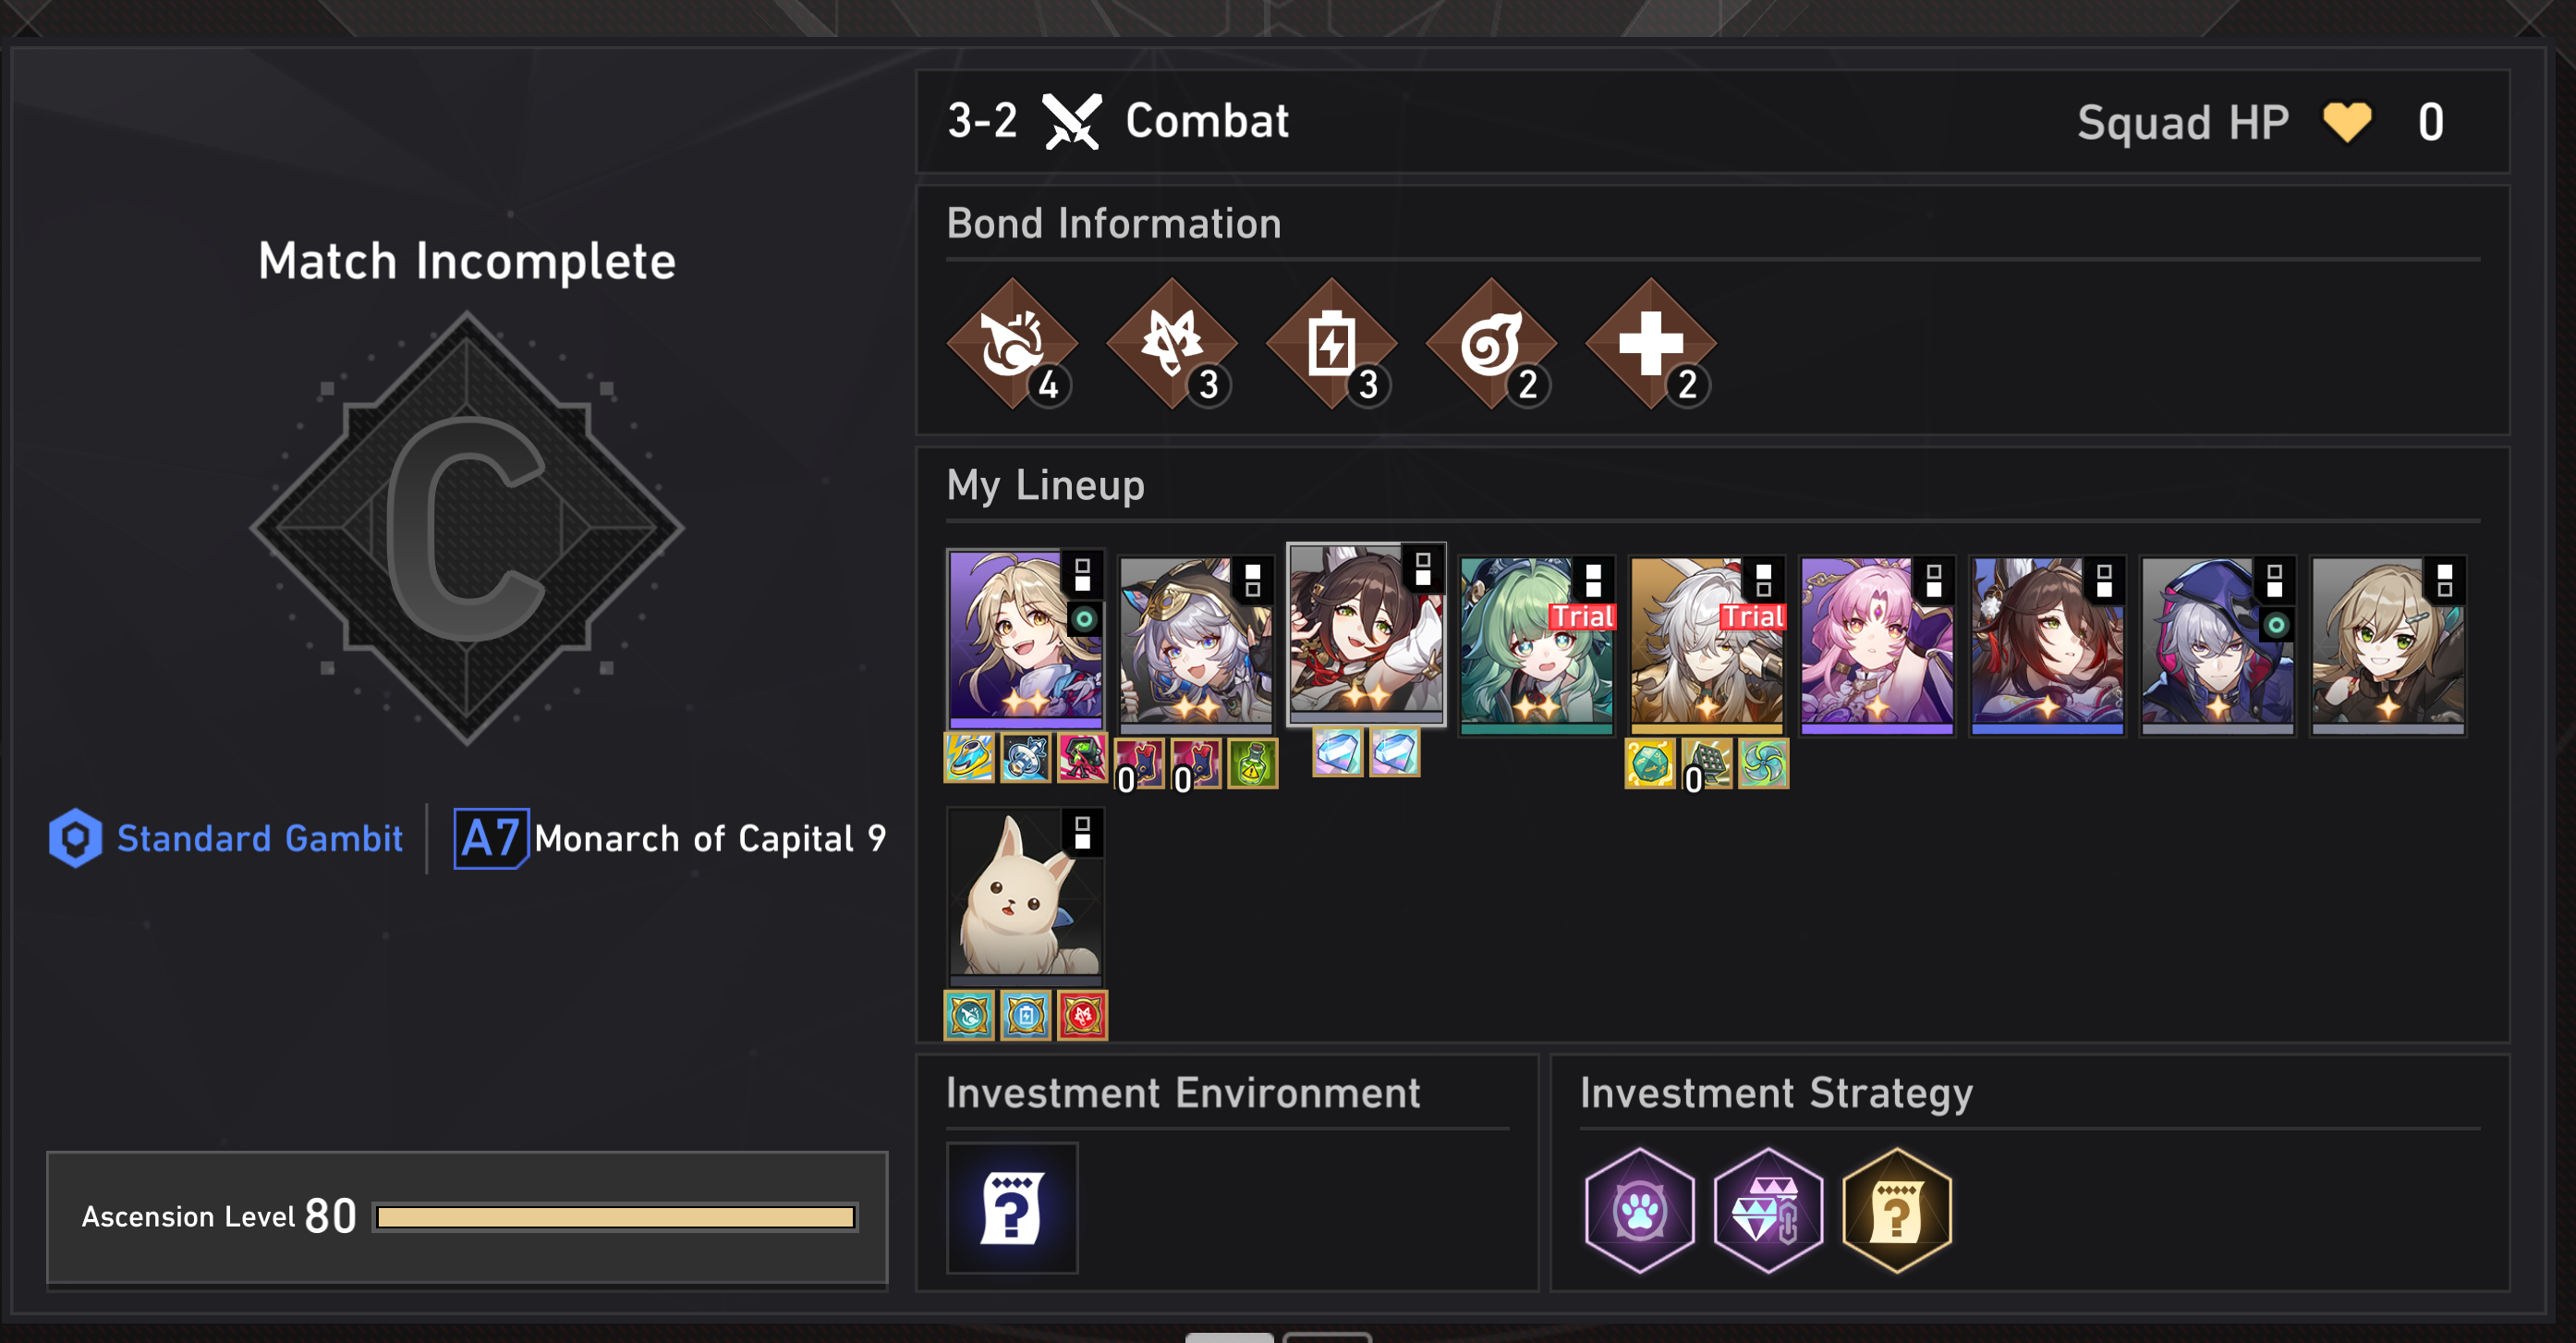
Task: Click the golden question mark strategy hexagon
Action: click(1897, 1210)
